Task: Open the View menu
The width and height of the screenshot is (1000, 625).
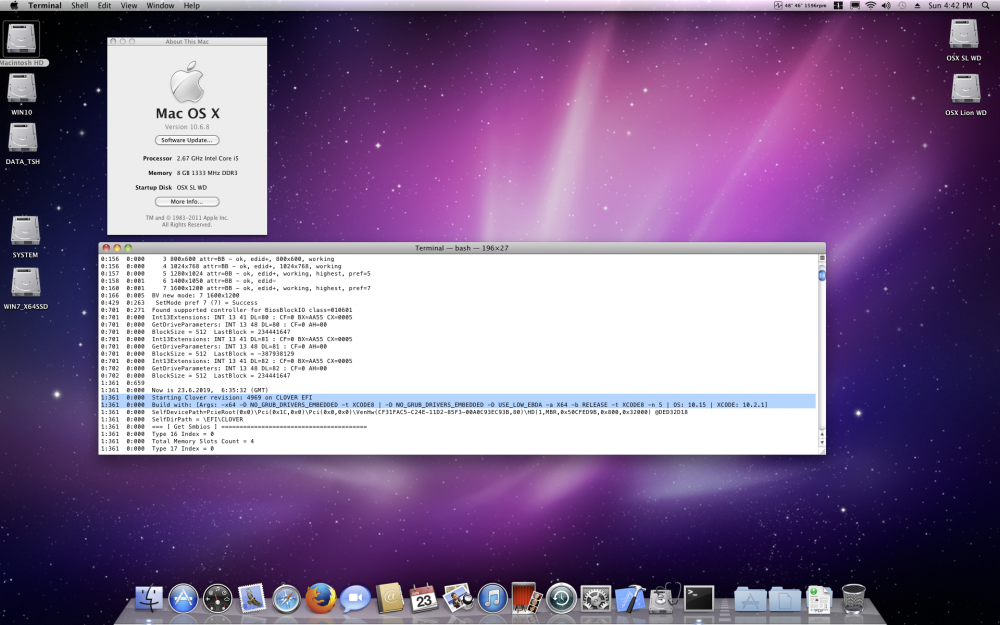Action: [129, 5]
